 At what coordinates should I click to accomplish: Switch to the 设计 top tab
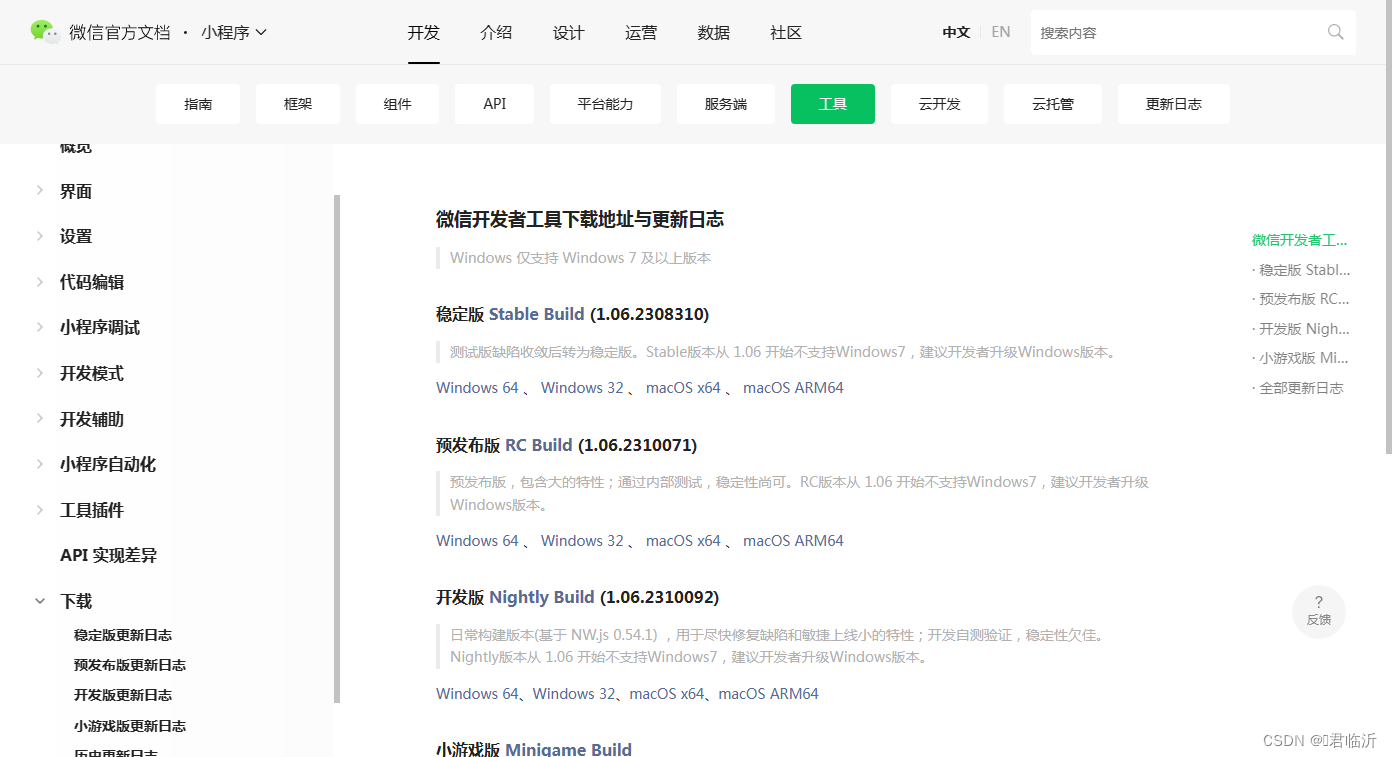(568, 32)
